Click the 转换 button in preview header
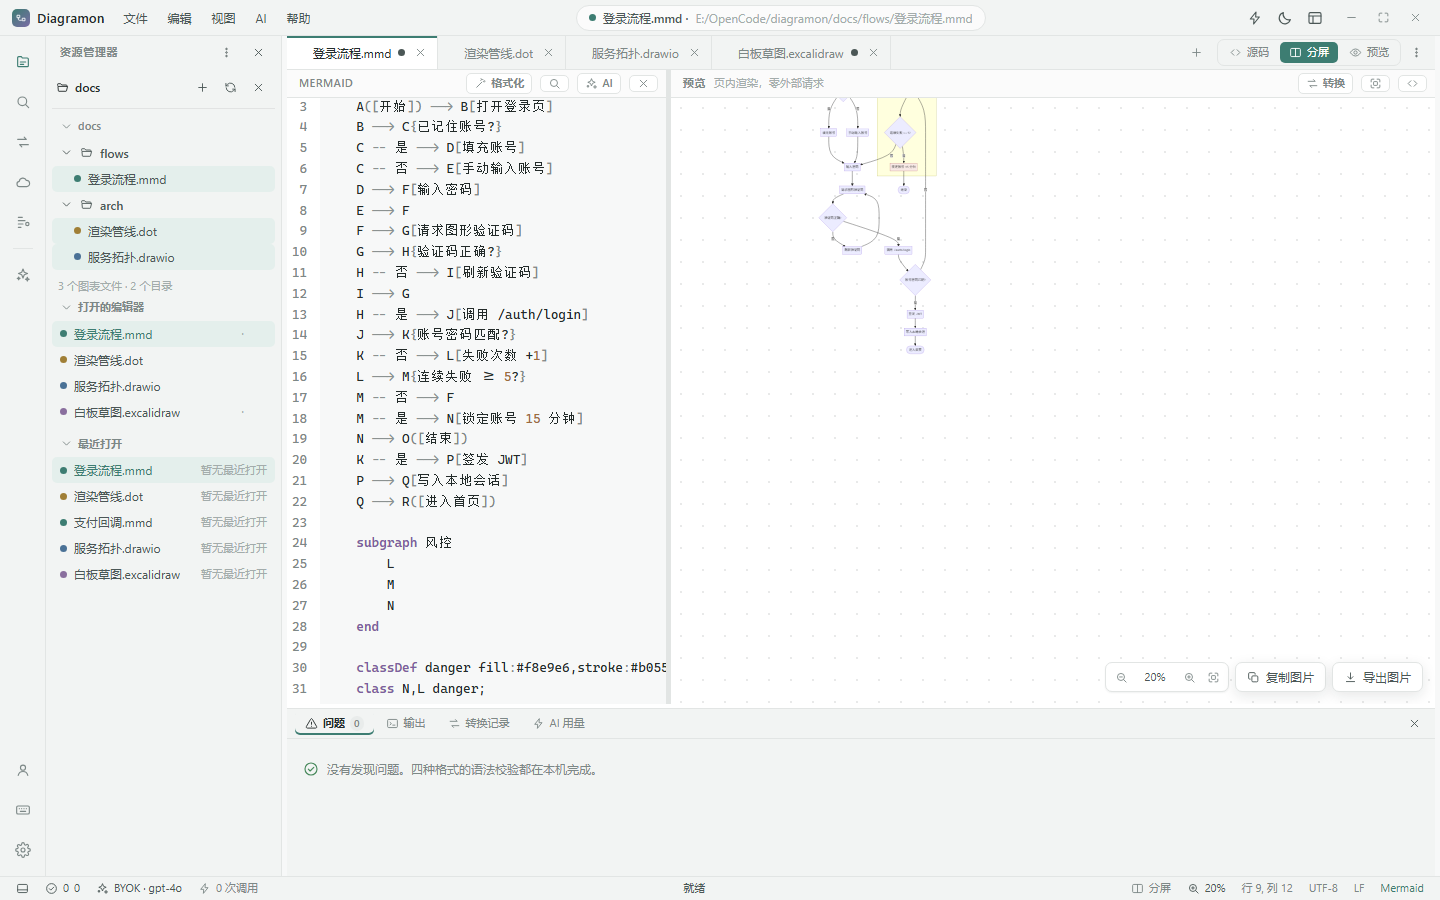Screen dimensions: 1440x900 click(x=1325, y=83)
